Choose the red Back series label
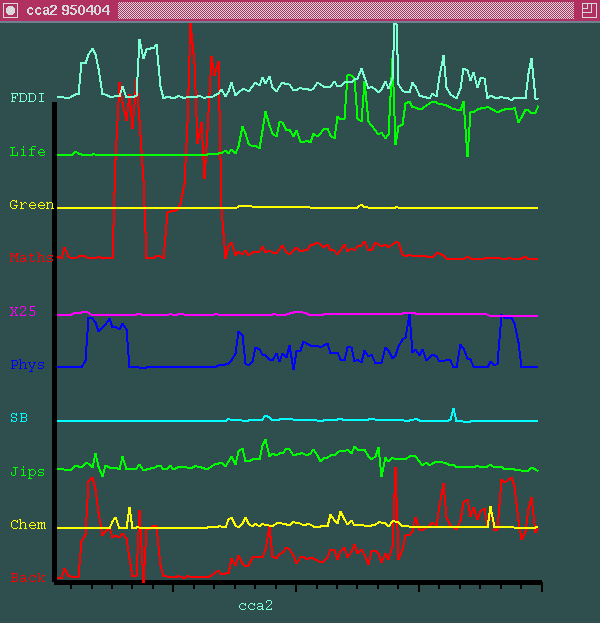Viewport: 600px width, 623px height. coord(27,578)
